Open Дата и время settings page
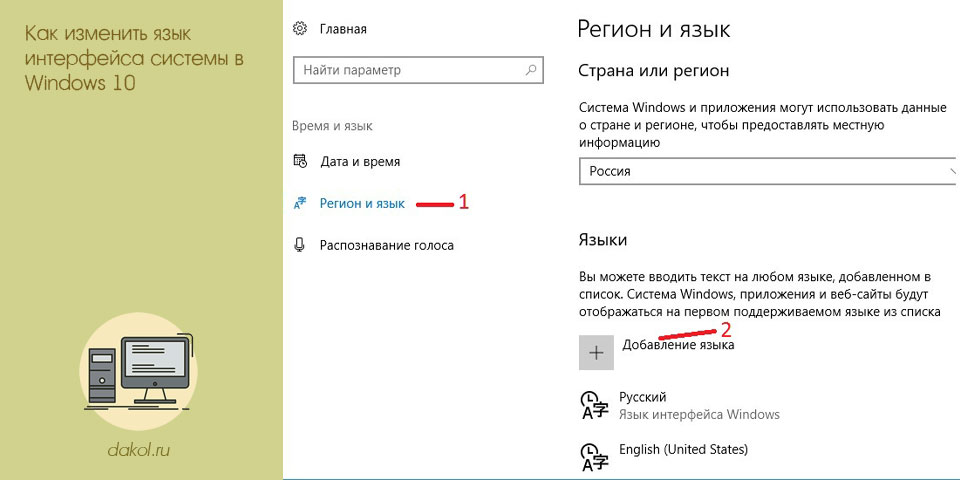Image resolution: width=960 pixels, height=480 pixels. click(360, 162)
